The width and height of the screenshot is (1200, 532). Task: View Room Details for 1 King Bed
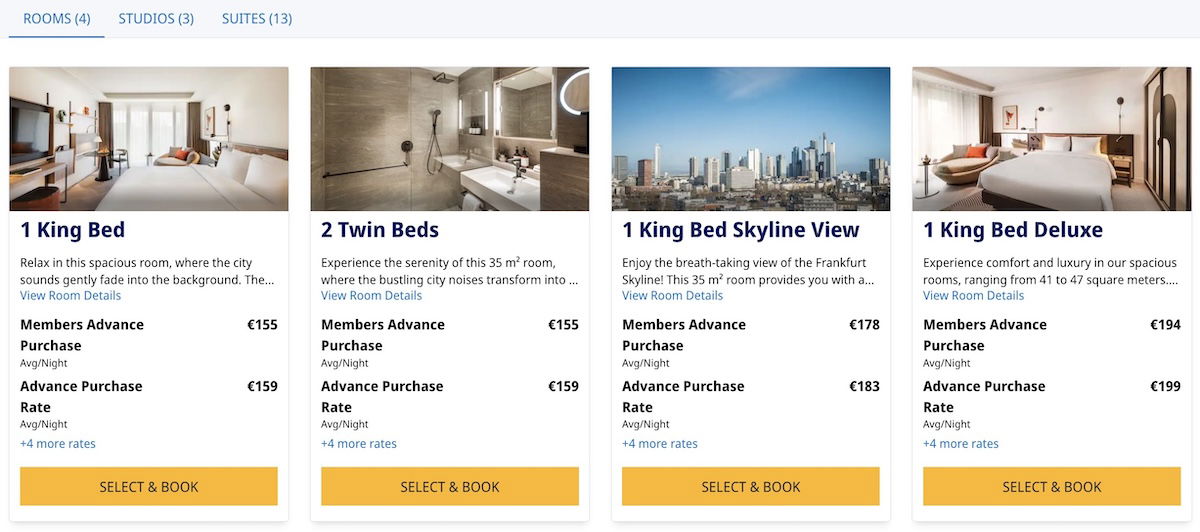71,296
